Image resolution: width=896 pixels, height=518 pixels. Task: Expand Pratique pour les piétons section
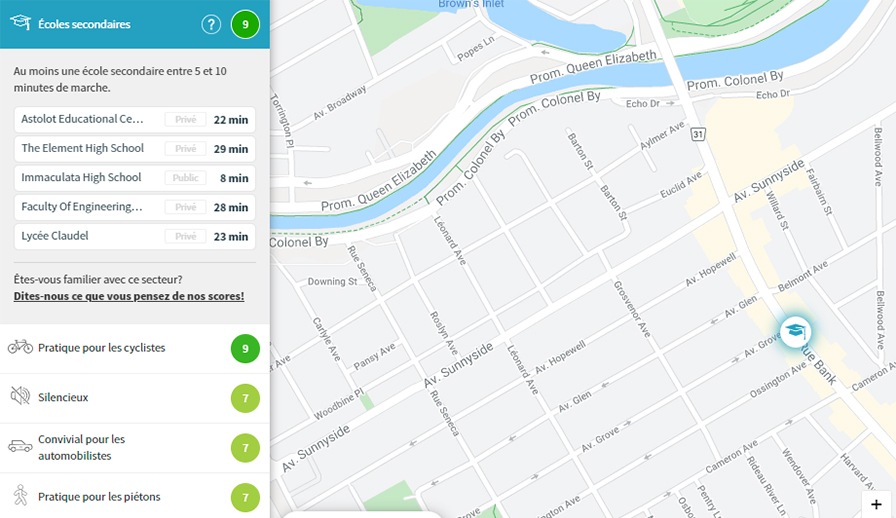135,496
